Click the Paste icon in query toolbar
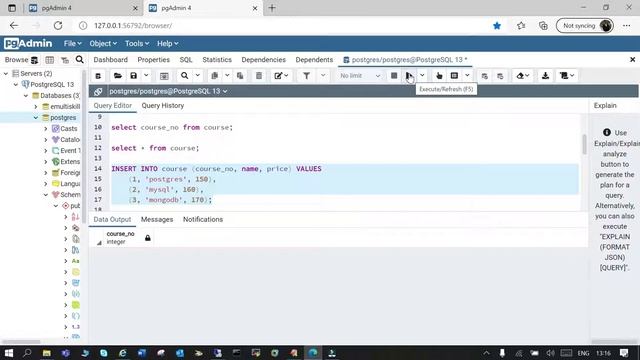Image resolution: width=640 pixels, height=360 pixels. pos(240,76)
